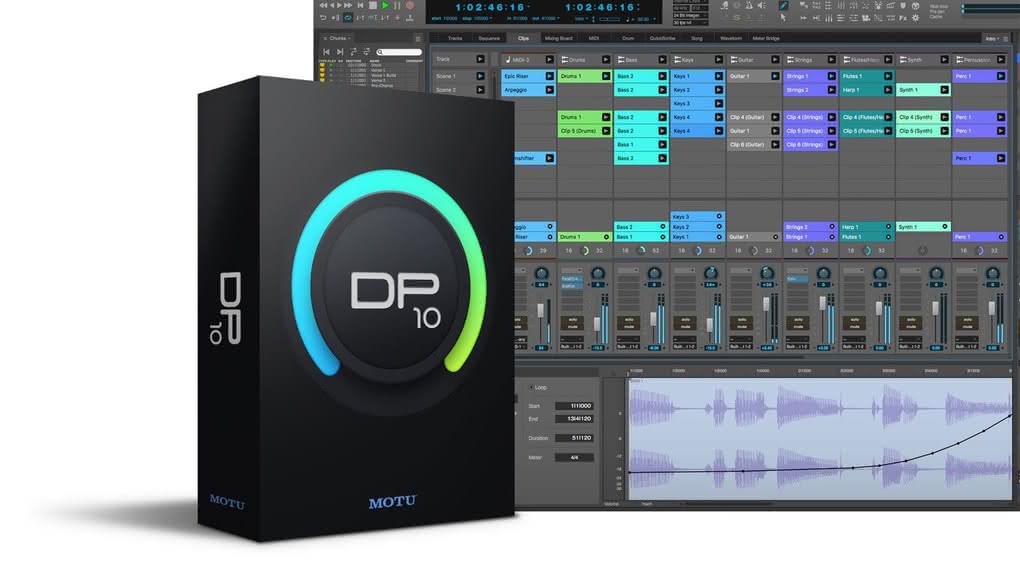Launch Scene 2 with its play button
The image size is (1020, 562).
[480, 90]
